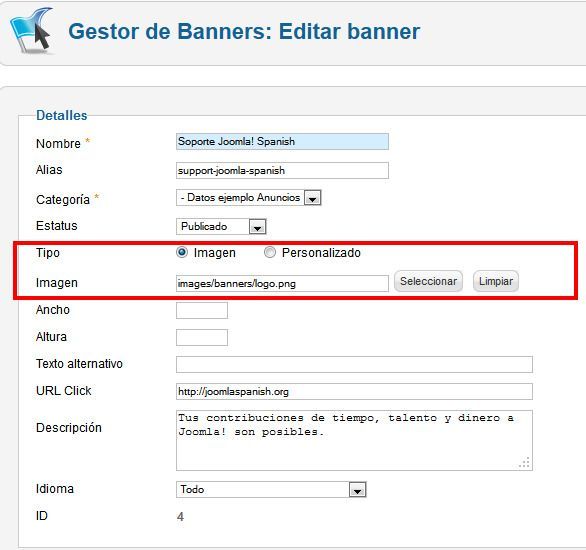Click the Seleccionar image button
Image resolution: width=586 pixels, height=550 pixels.
coord(428,281)
